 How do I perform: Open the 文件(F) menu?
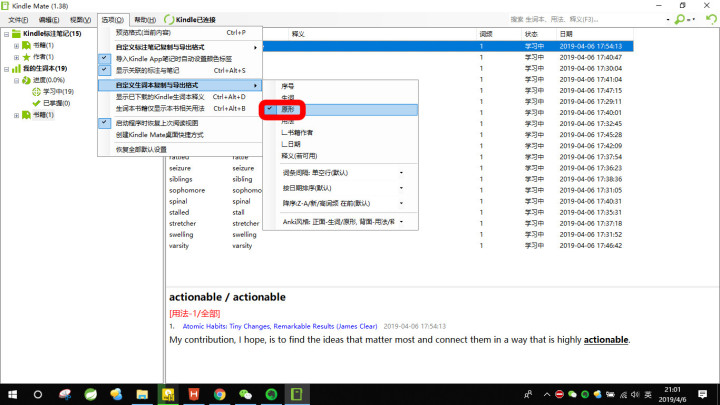pos(18,20)
